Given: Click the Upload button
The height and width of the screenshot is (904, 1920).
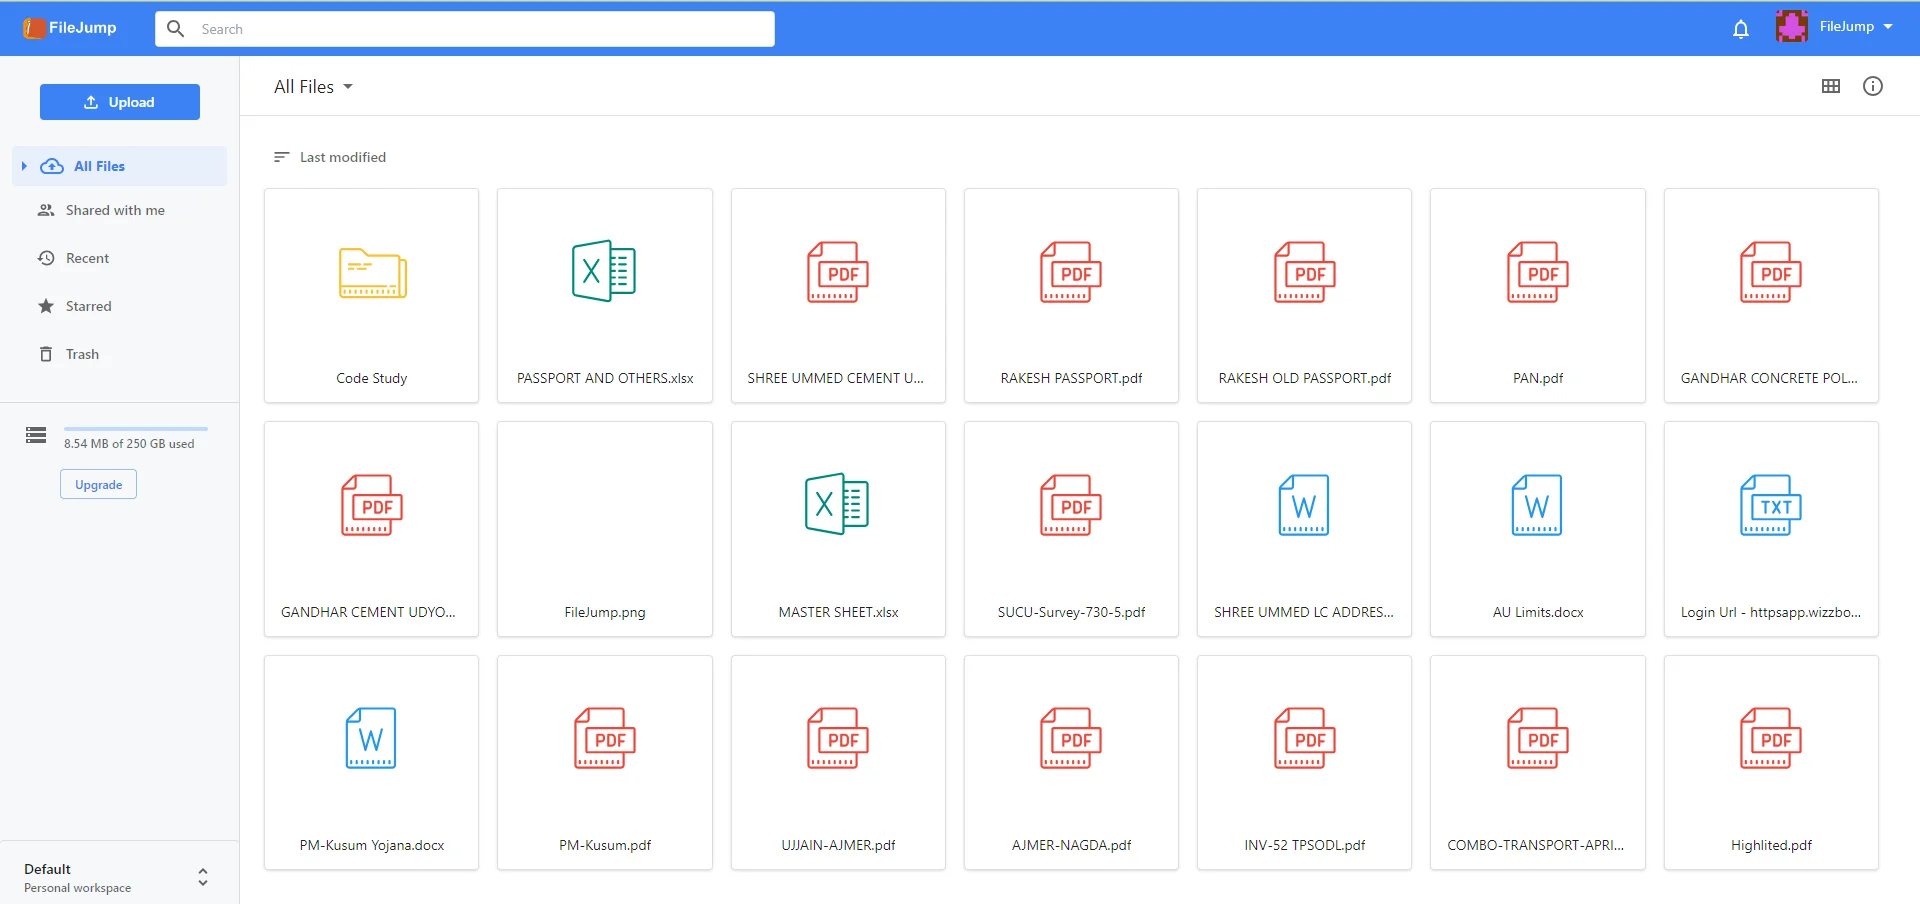Looking at the screenshot, I should click(120, 101).
